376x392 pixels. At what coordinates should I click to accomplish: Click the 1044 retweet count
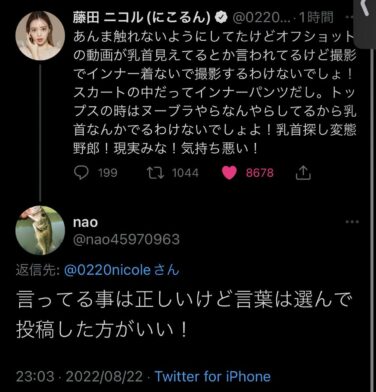coord(185,173)
